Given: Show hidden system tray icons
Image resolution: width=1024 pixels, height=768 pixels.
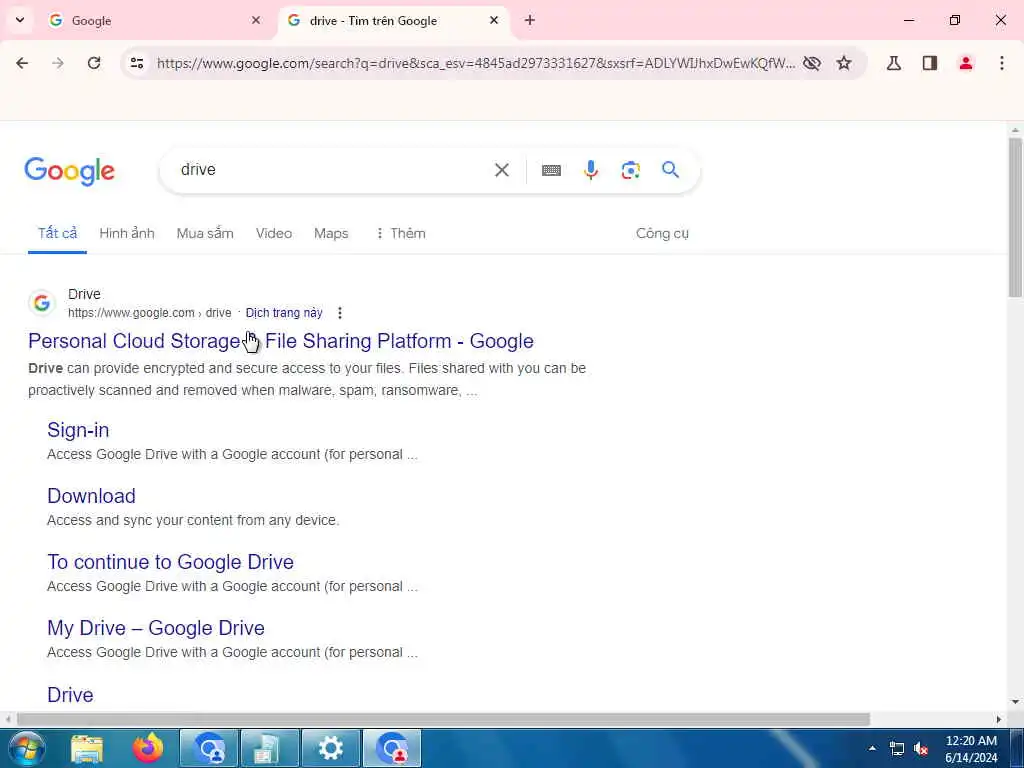Looking at the screenshot, I should tap(872, 748).
